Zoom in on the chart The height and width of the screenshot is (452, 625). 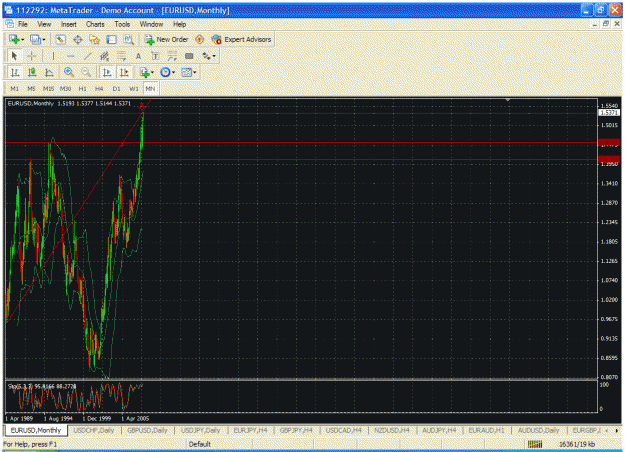[x=69, y=73]
